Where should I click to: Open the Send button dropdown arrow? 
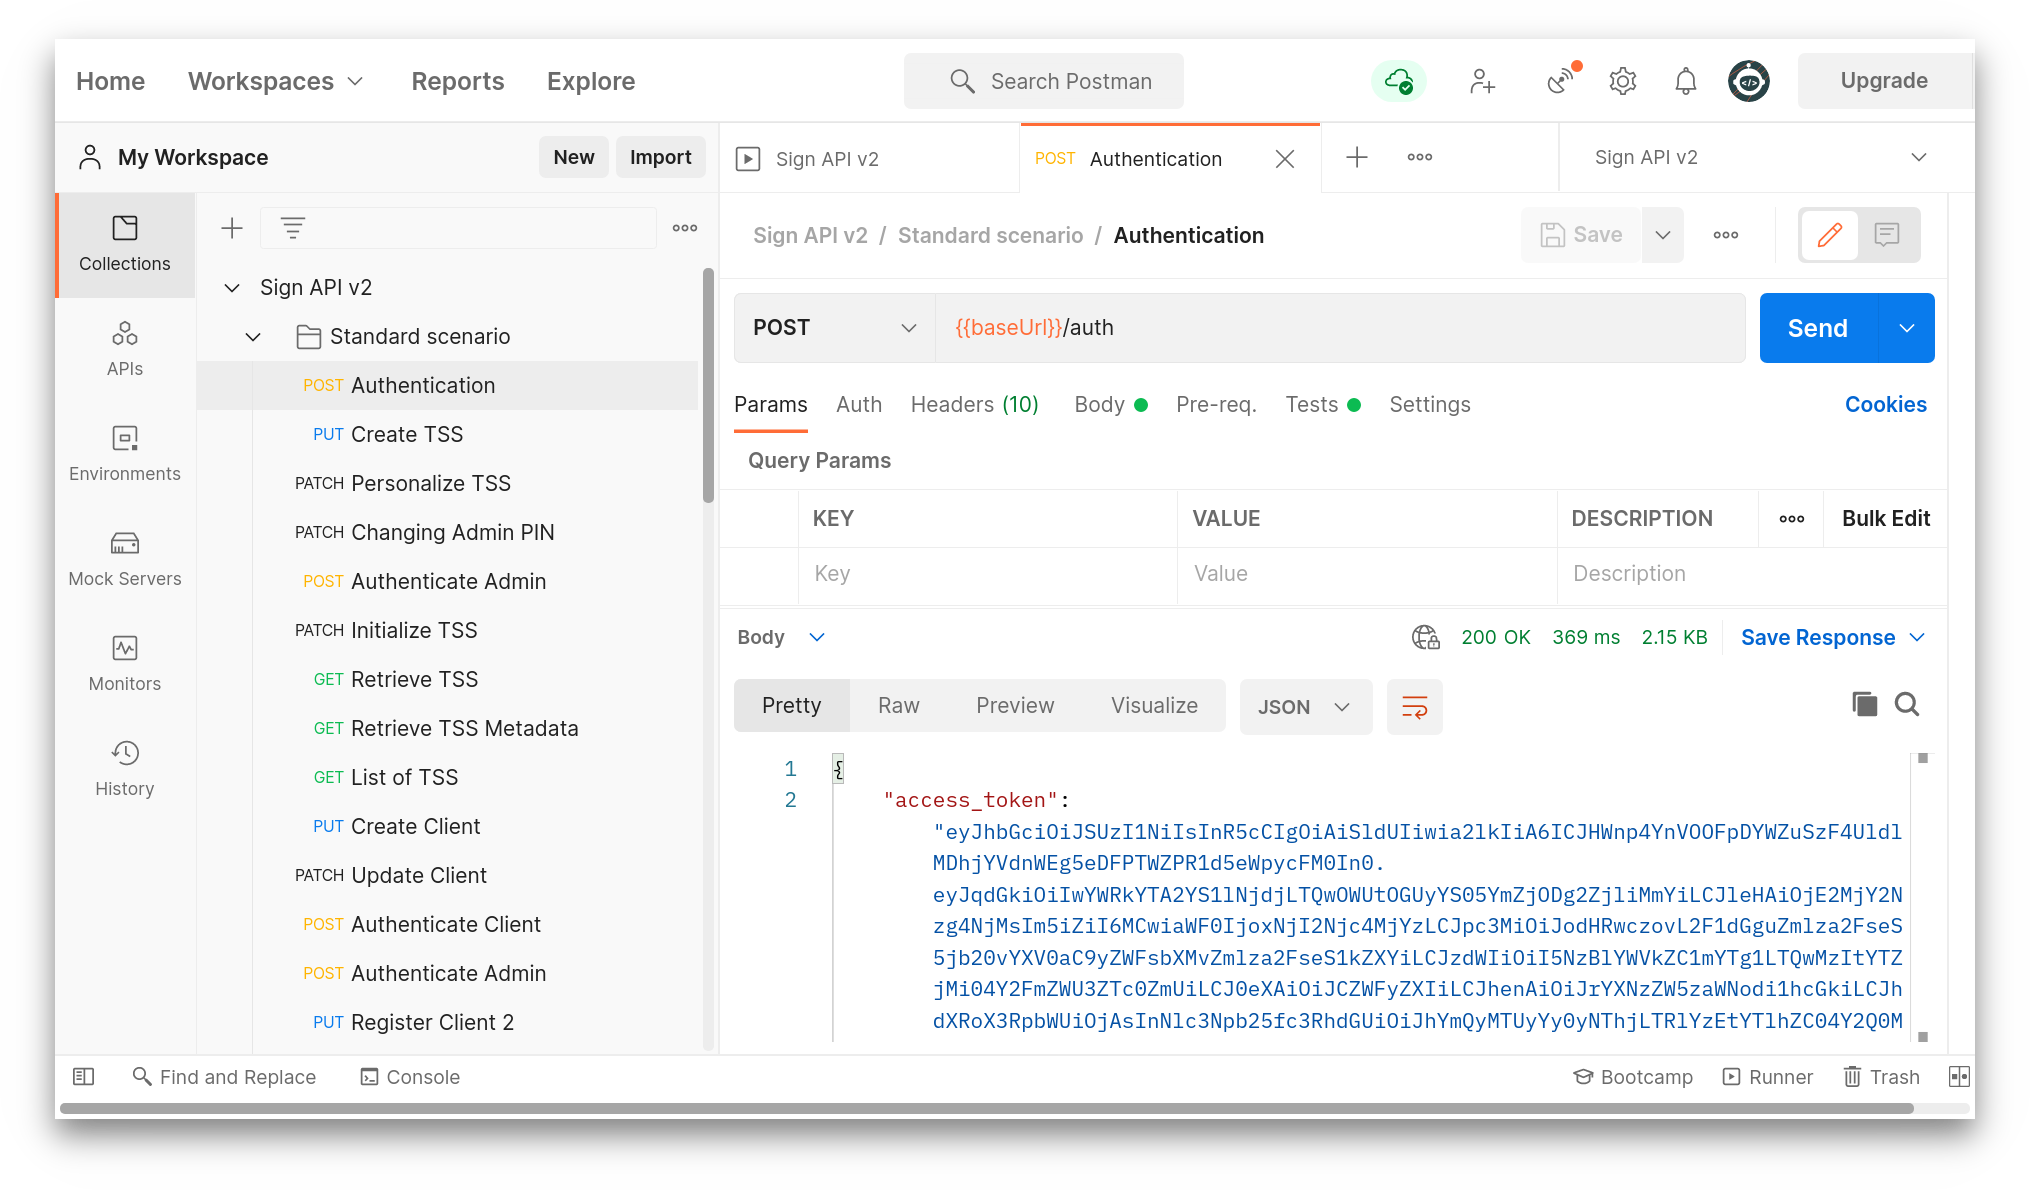click(x=1906, y=328)
